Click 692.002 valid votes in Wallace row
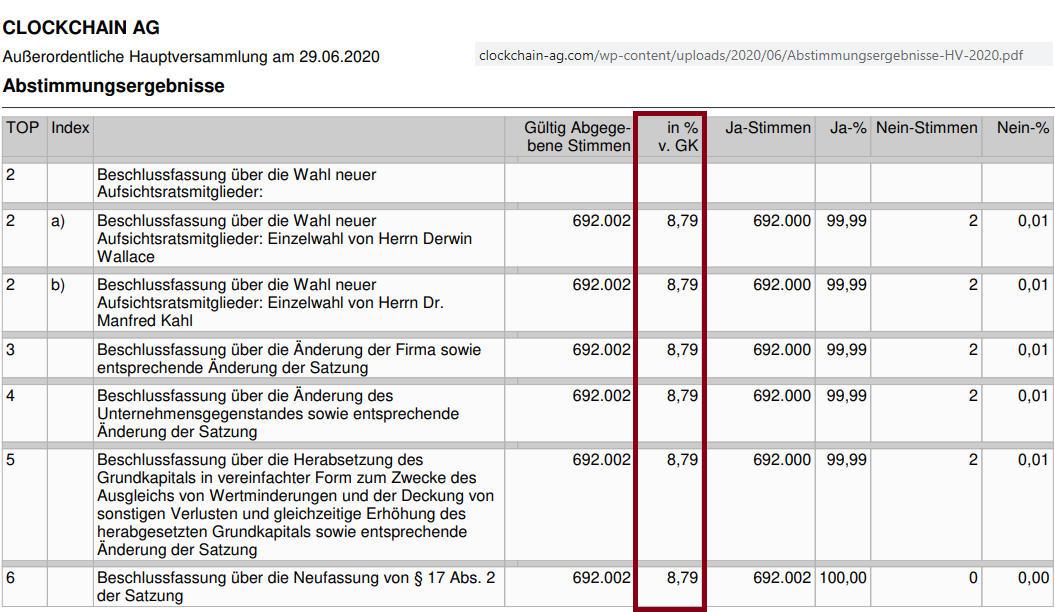 pyautogui.click(x=602, y=221)
